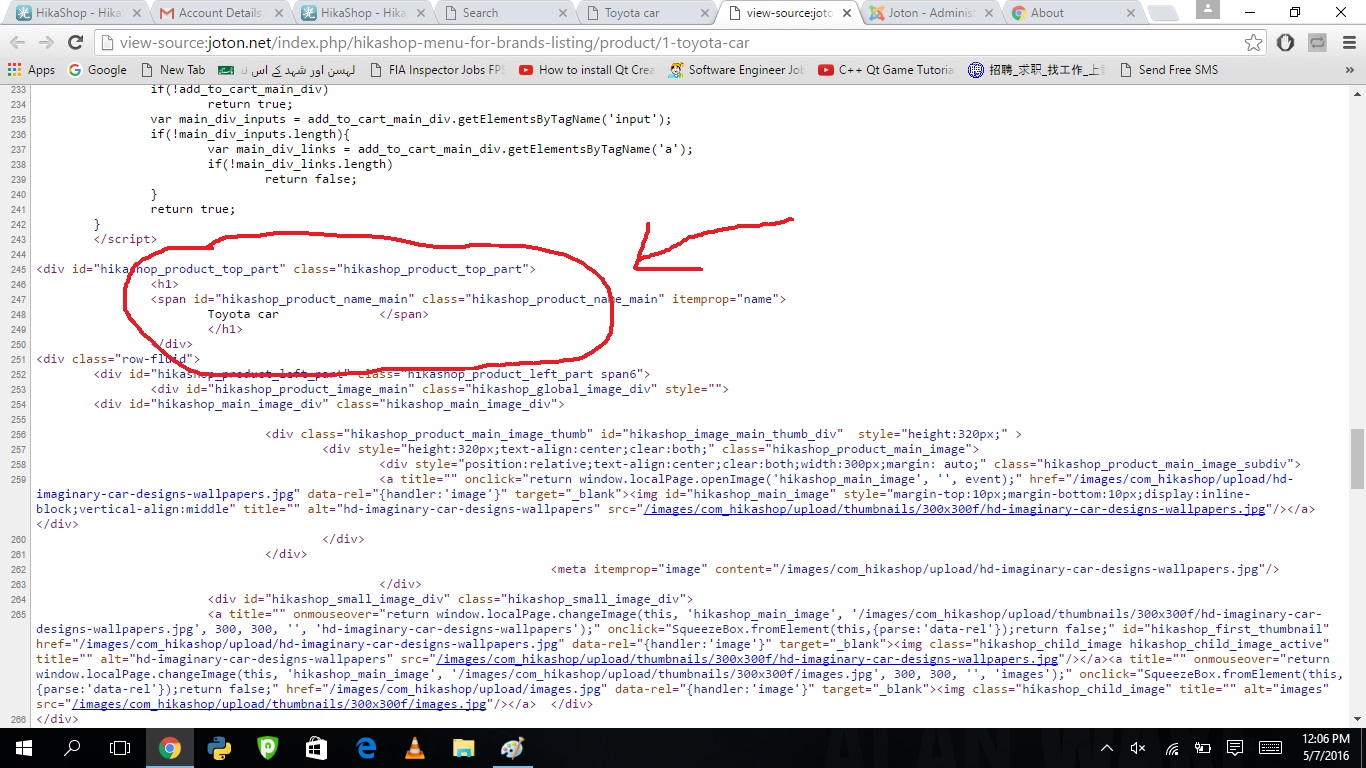Go back using the browser Back arrow
This screenshot has height=768, width=1366.
[17, 43]
